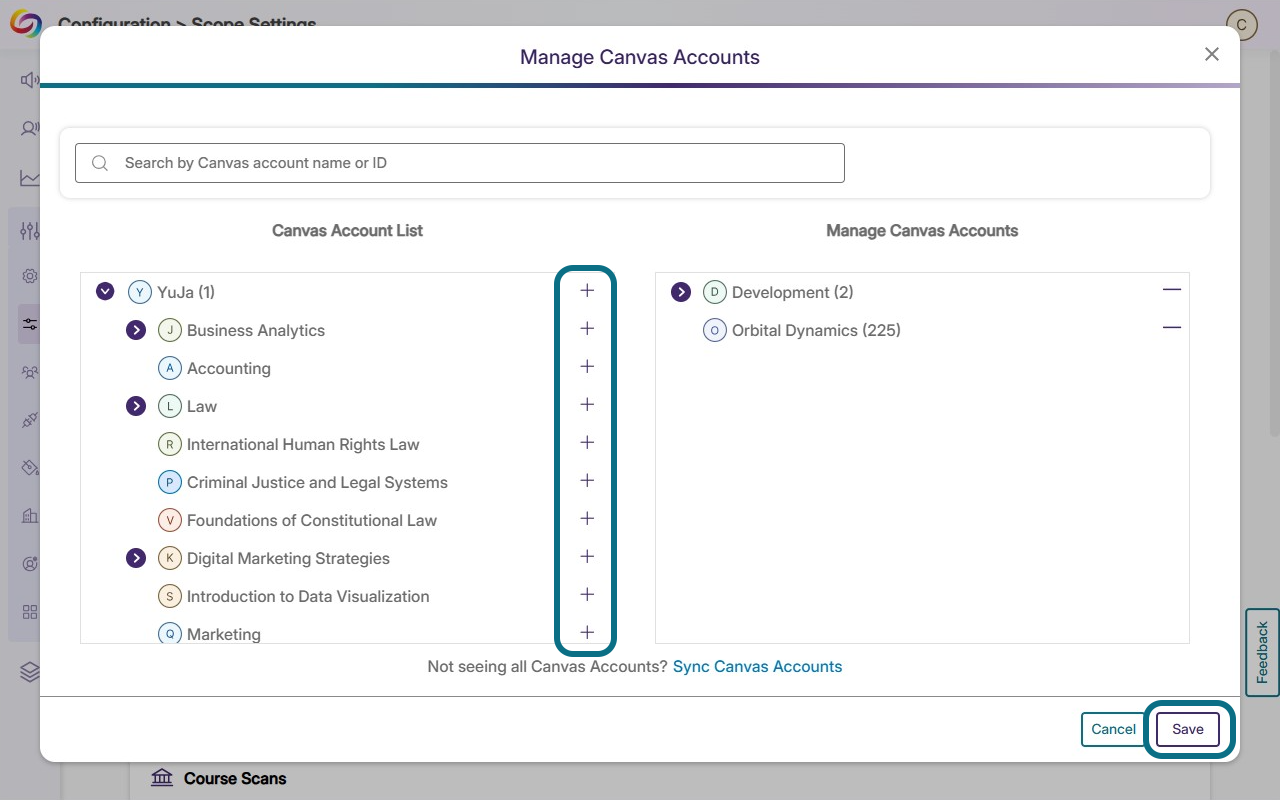This screenshot has height=800, width=1280.
Task: Open the user avatar C menu
Action: pos(1242,24)
